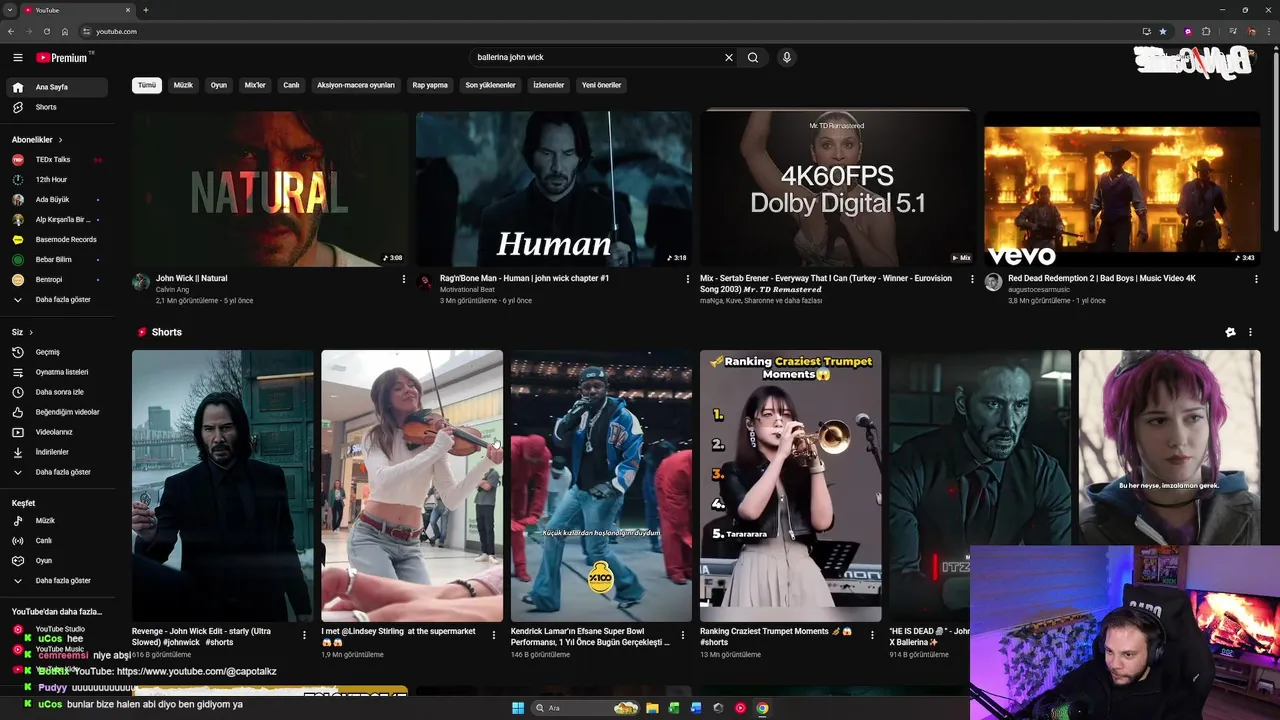Expand Siz section's Daha fazla göster
This screenshot has height=720, width=1280.
tap(57, 472)
